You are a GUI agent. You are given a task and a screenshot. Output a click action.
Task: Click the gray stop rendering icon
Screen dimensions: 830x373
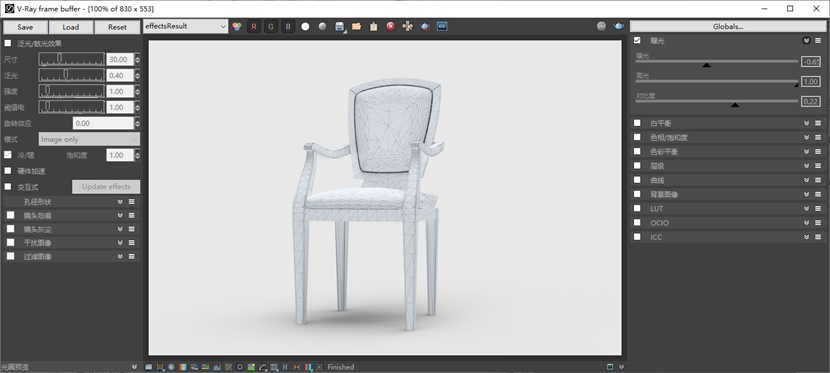601,26
